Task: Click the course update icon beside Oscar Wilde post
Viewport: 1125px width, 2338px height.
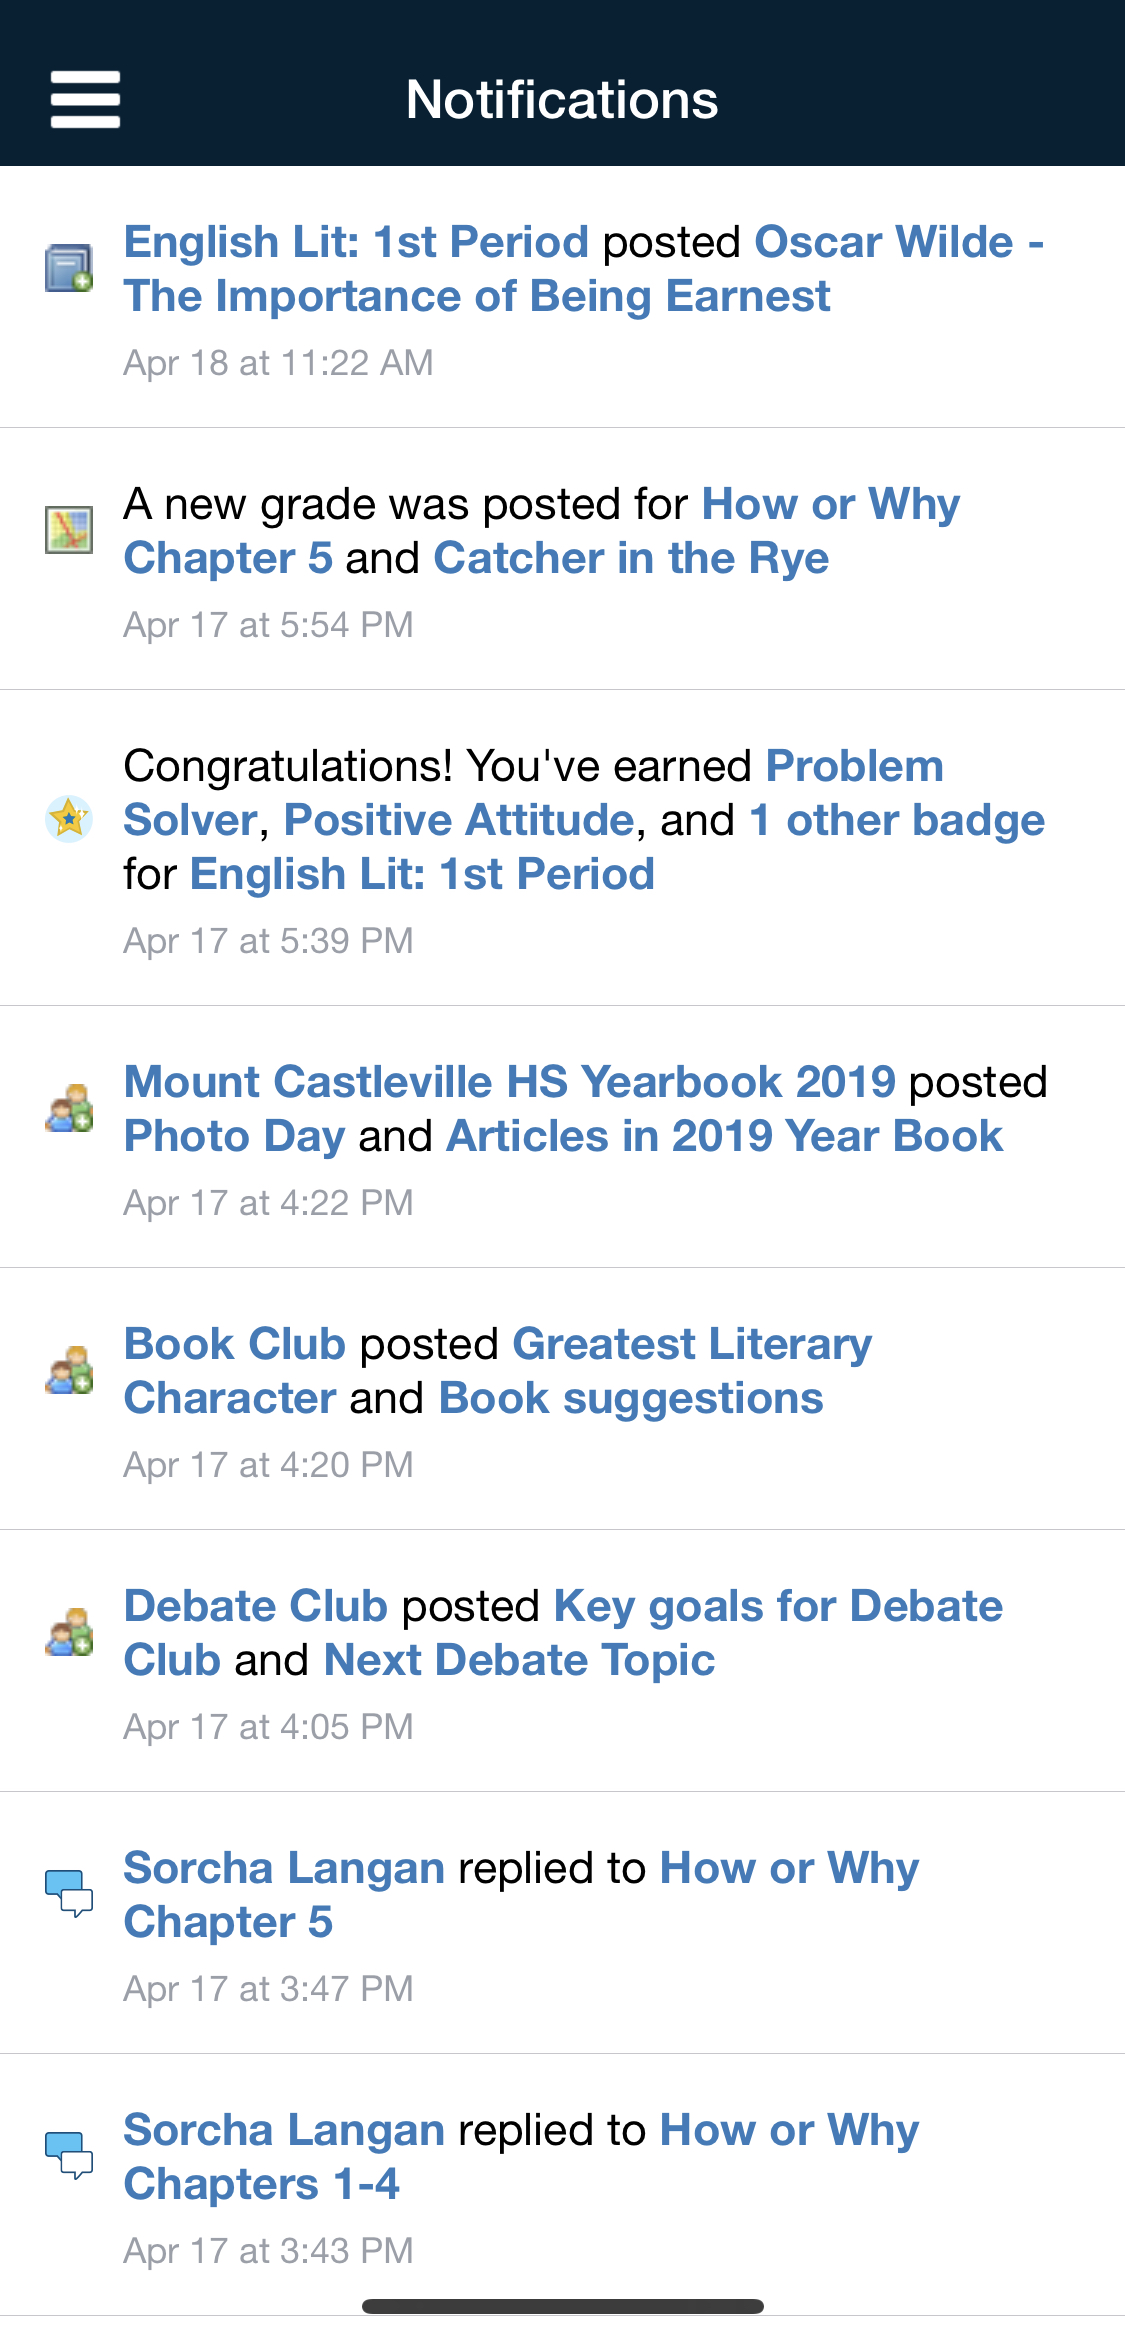Action: tap(69, 268)
